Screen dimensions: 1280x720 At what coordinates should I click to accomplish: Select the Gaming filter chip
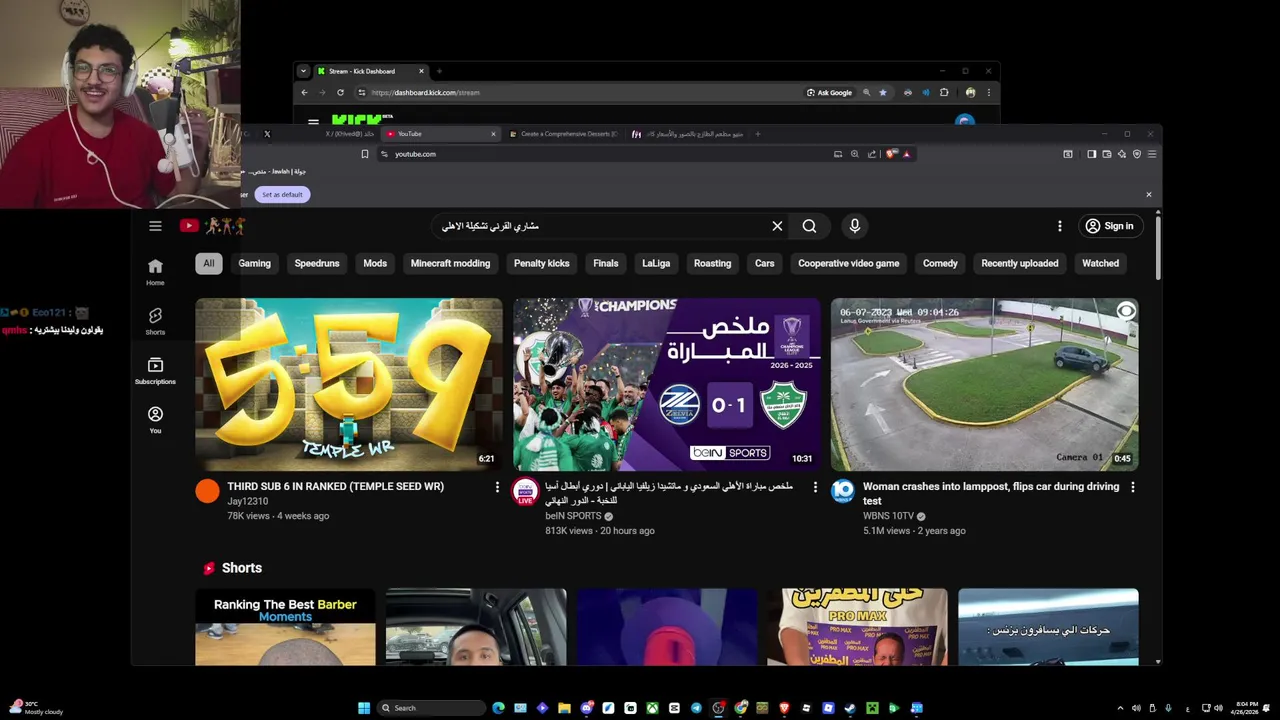point(254,263)
